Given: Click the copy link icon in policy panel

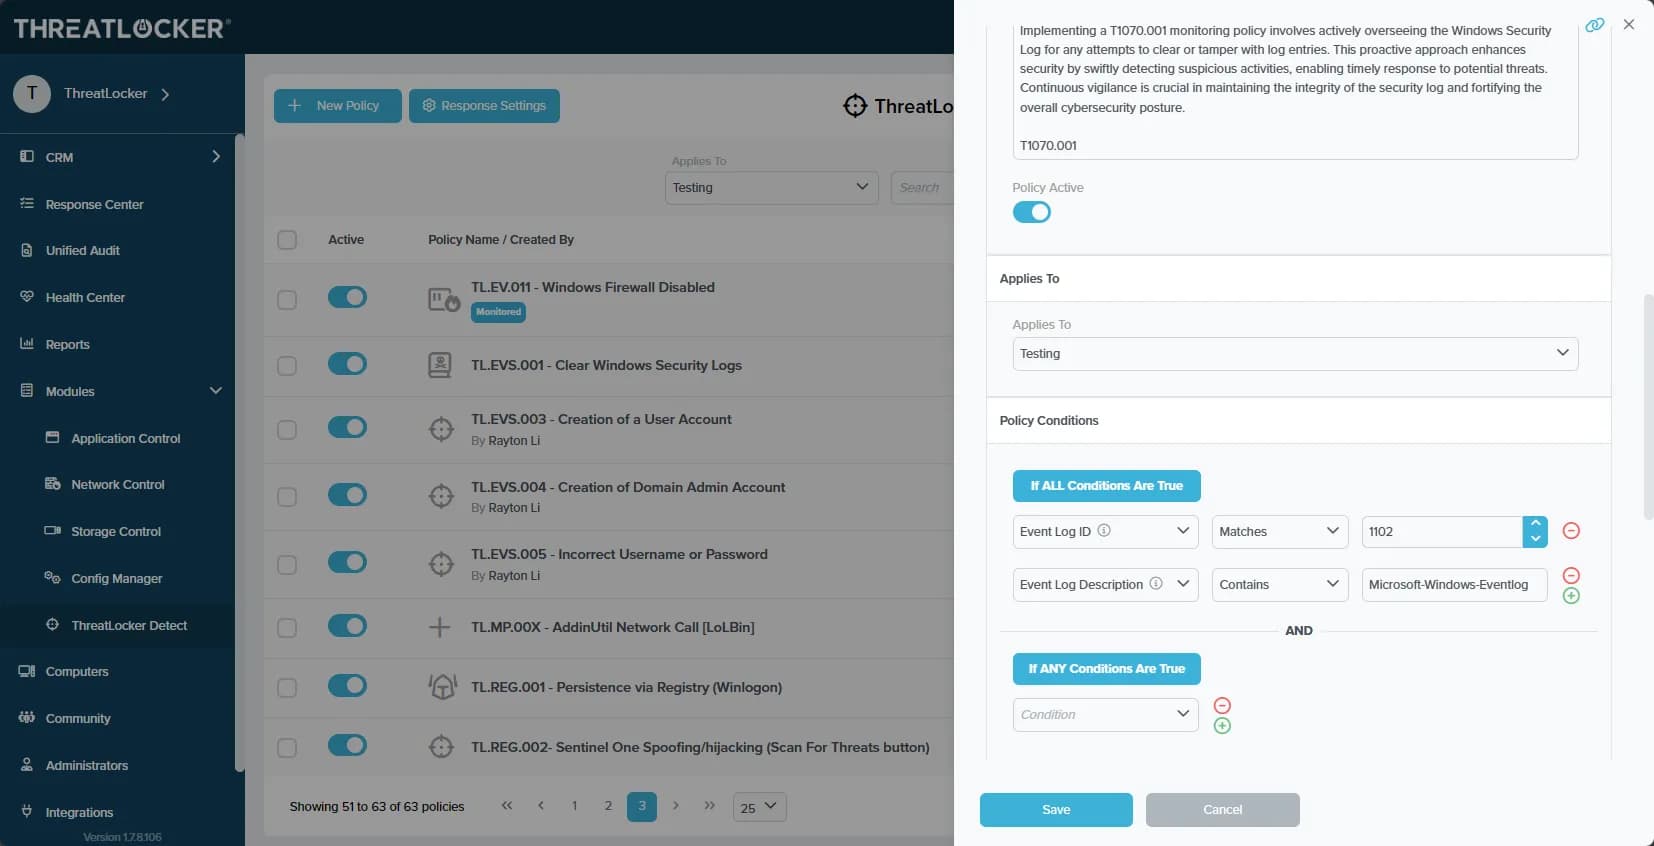Looking at the screenshot, I should [1595, 25].
